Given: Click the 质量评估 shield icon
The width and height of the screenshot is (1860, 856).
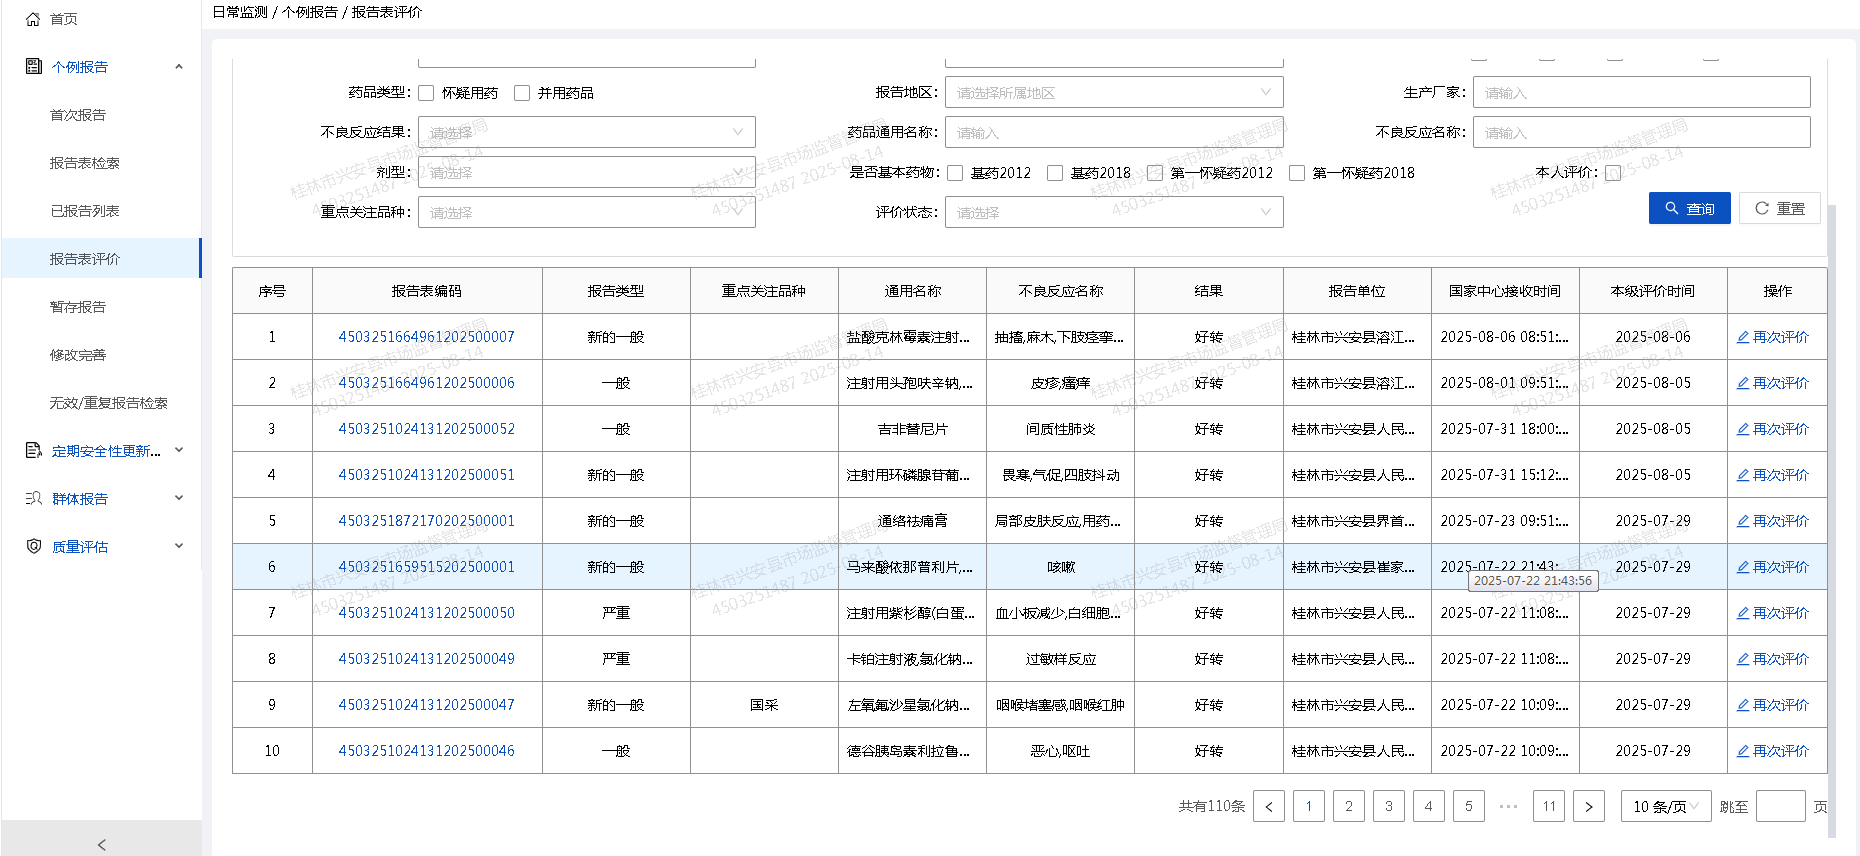Looking at the screenshot, I should pyautogui.click(x=33, y=547).
